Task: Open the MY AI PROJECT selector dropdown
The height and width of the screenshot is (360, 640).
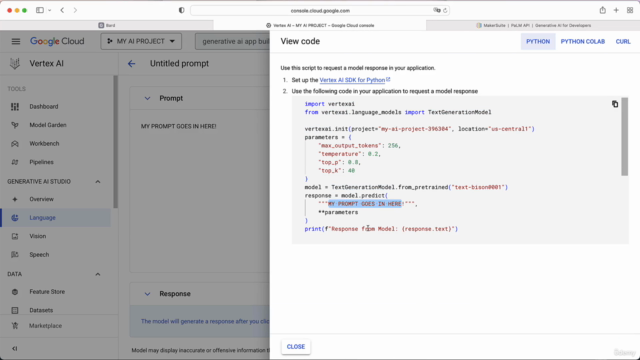Action: point(141,41)
